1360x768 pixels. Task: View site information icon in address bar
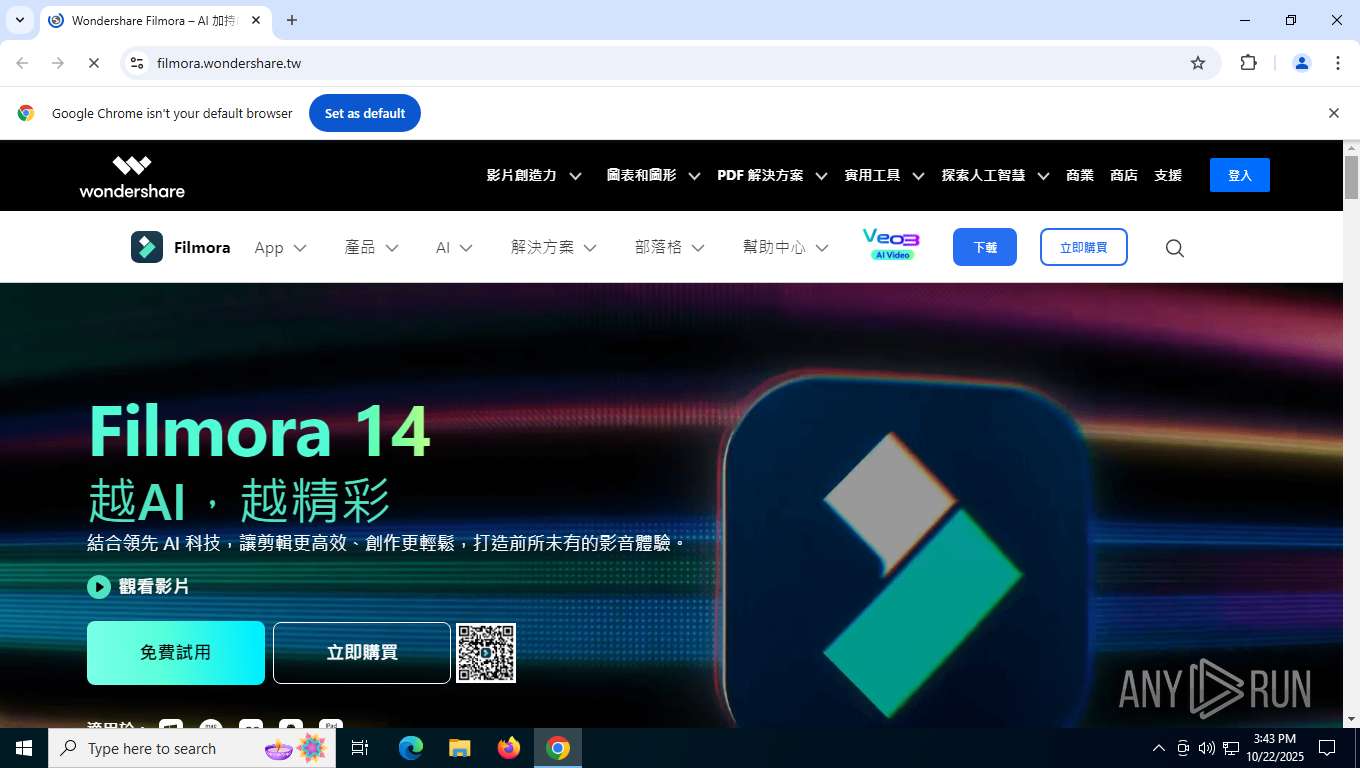tap(138, 63)
